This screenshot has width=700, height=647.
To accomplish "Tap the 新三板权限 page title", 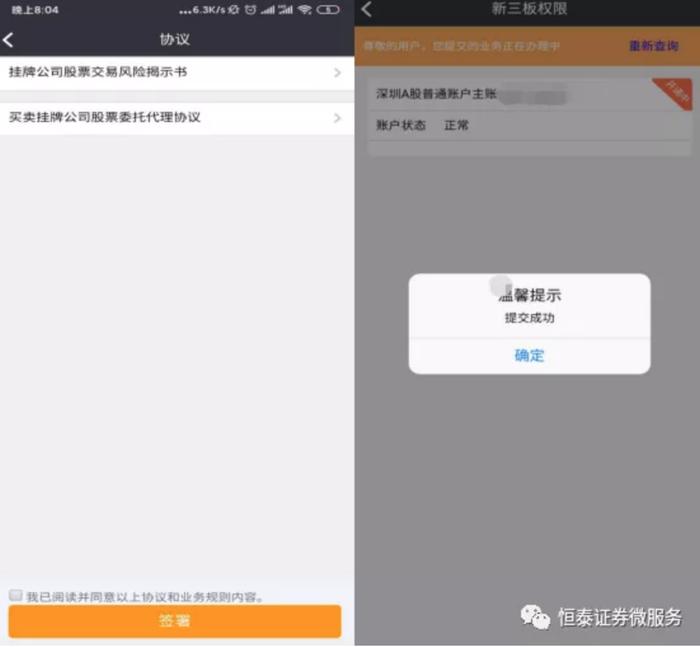I will pyautogui.click(x=529, y=8).
